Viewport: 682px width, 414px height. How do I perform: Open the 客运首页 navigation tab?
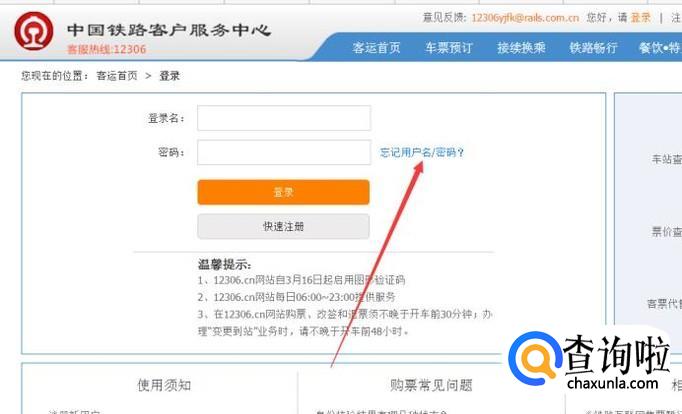point(377,47)
